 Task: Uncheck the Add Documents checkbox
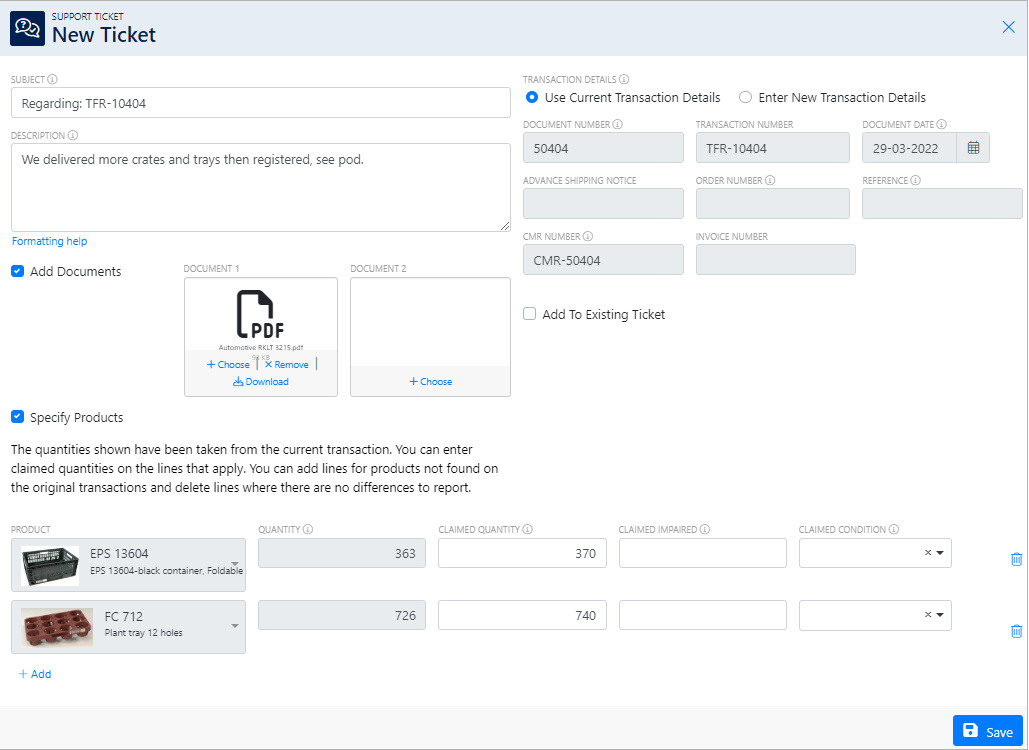coord(18,271)
